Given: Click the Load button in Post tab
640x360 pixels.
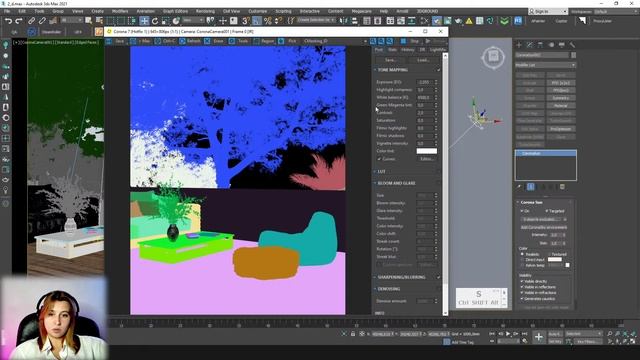Looking at the screenshot, I should click(x=423, y=60).
